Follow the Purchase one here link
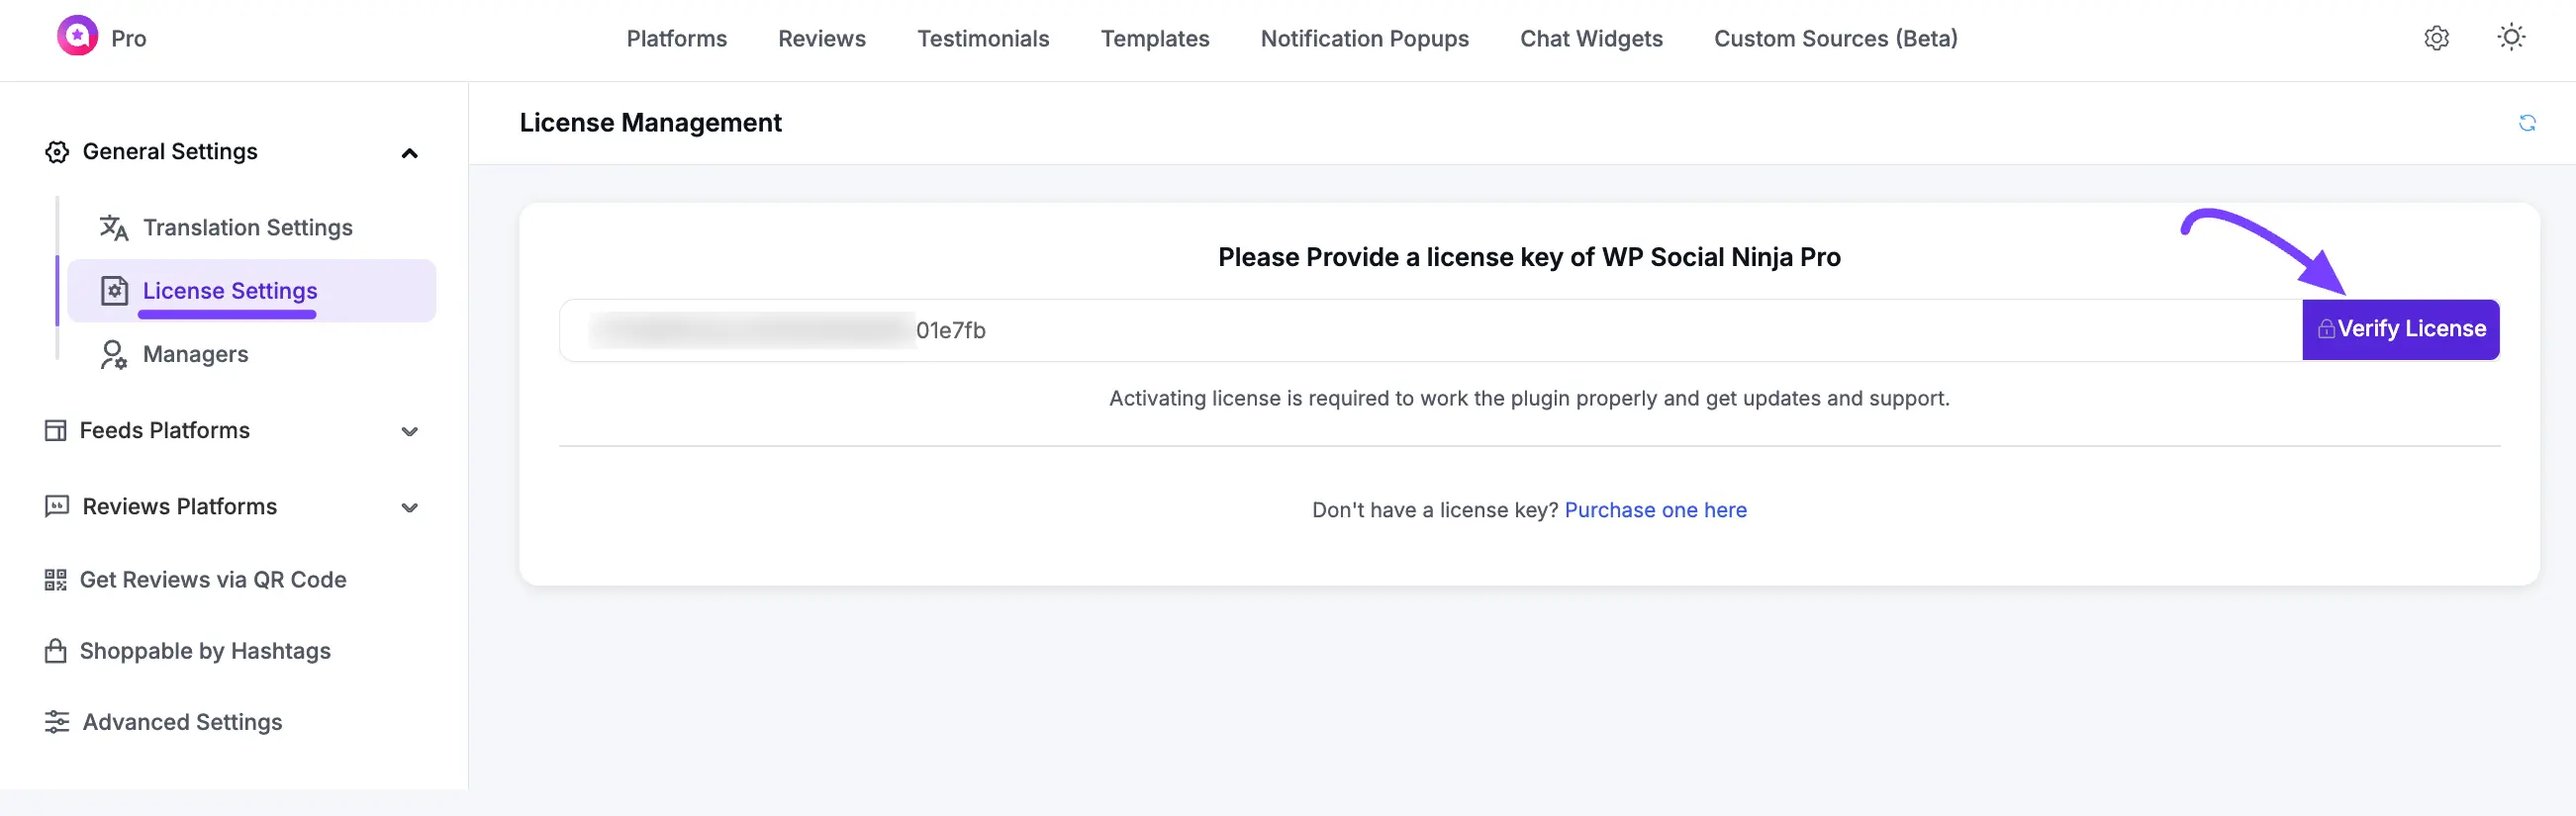 click(x=1654, y=510)
